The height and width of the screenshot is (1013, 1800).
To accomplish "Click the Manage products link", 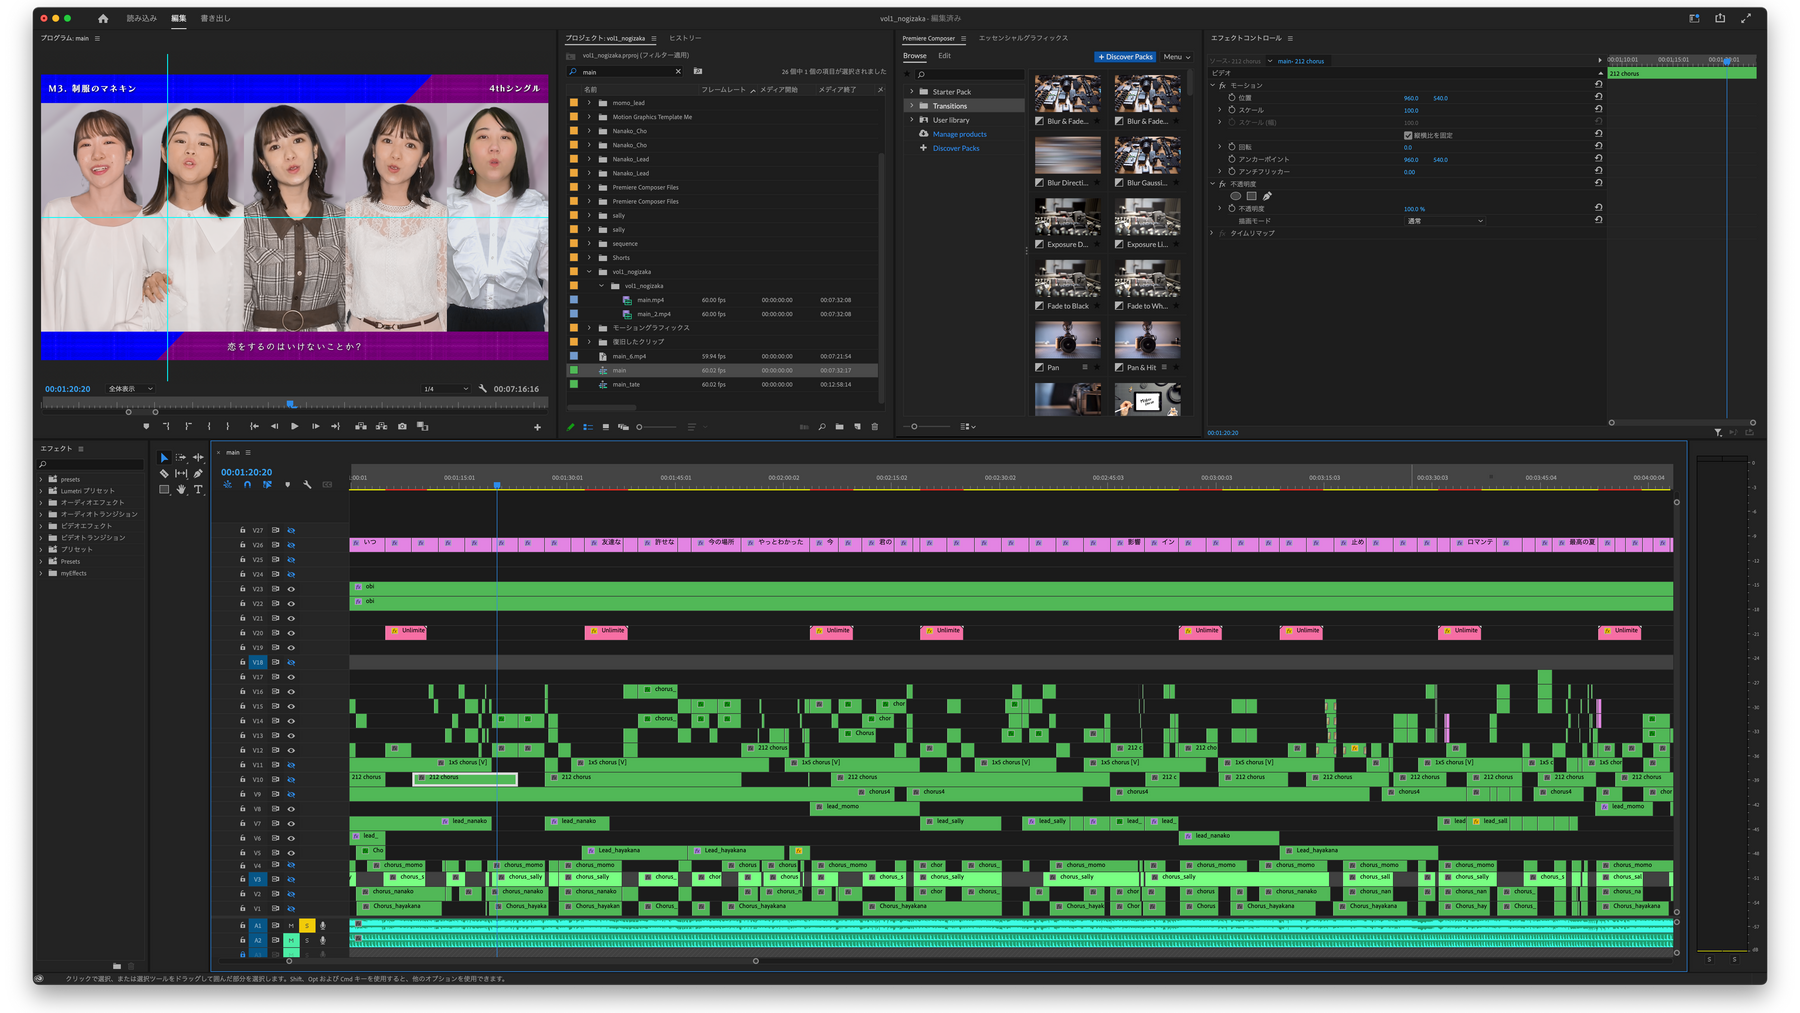I will (959, 134).
